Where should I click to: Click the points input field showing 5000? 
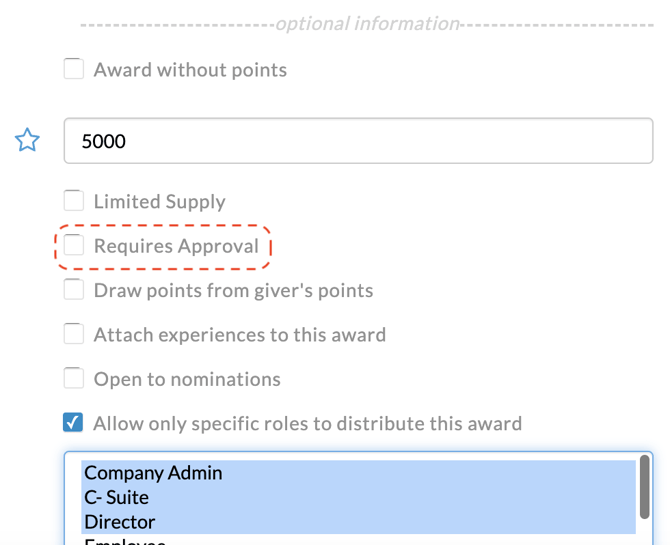tap(358, 141)
